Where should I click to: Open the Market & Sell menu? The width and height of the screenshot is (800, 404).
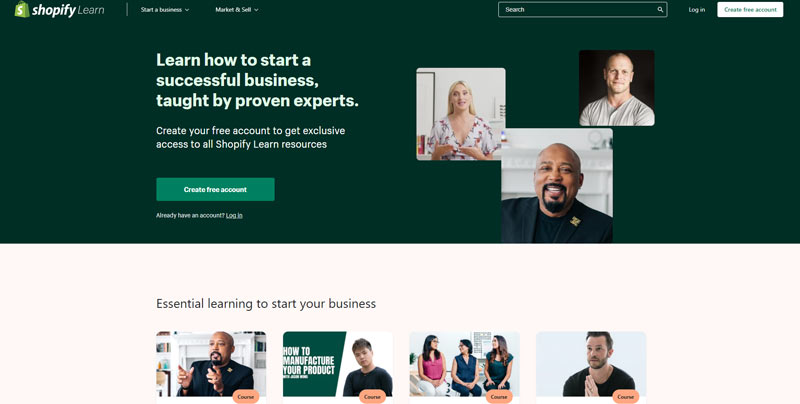[237, 10]
